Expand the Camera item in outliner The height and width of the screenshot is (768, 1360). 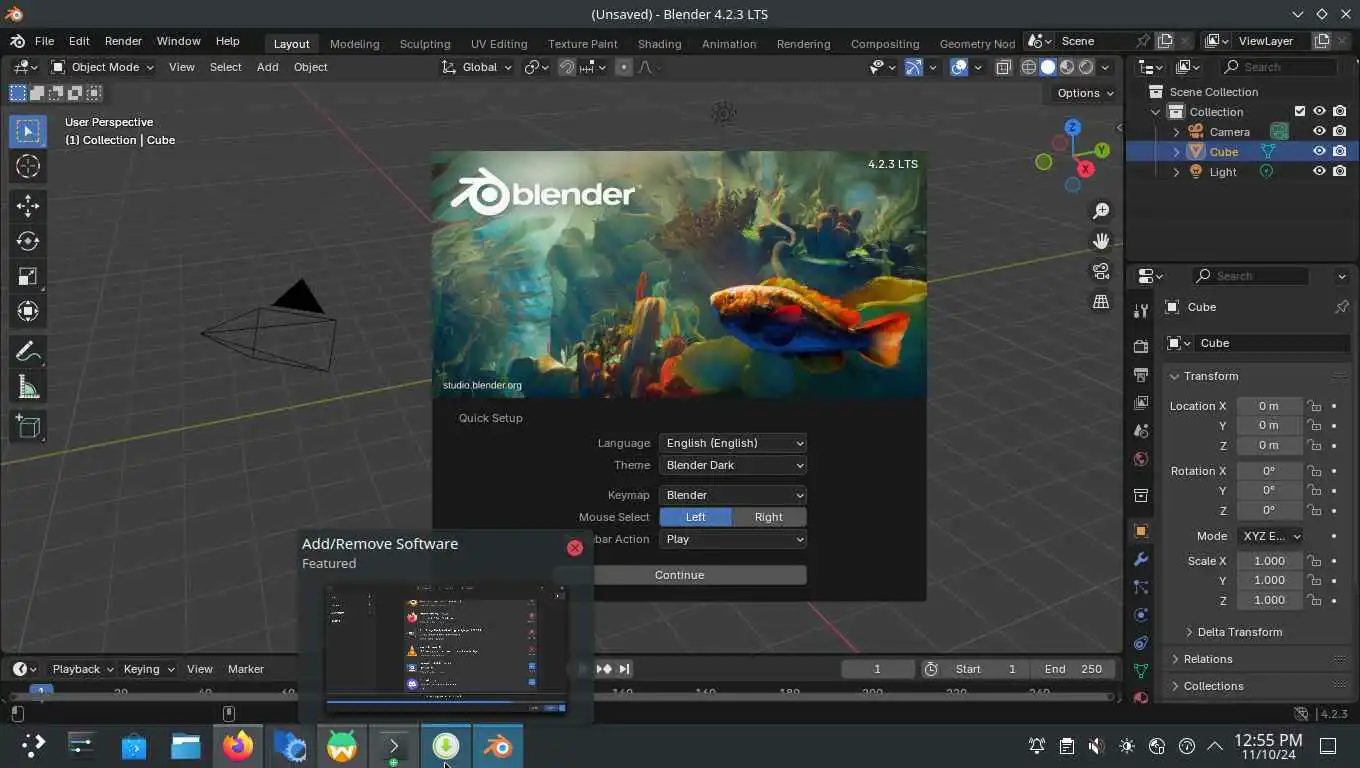pyautogui.click(x=1177, y=132)
